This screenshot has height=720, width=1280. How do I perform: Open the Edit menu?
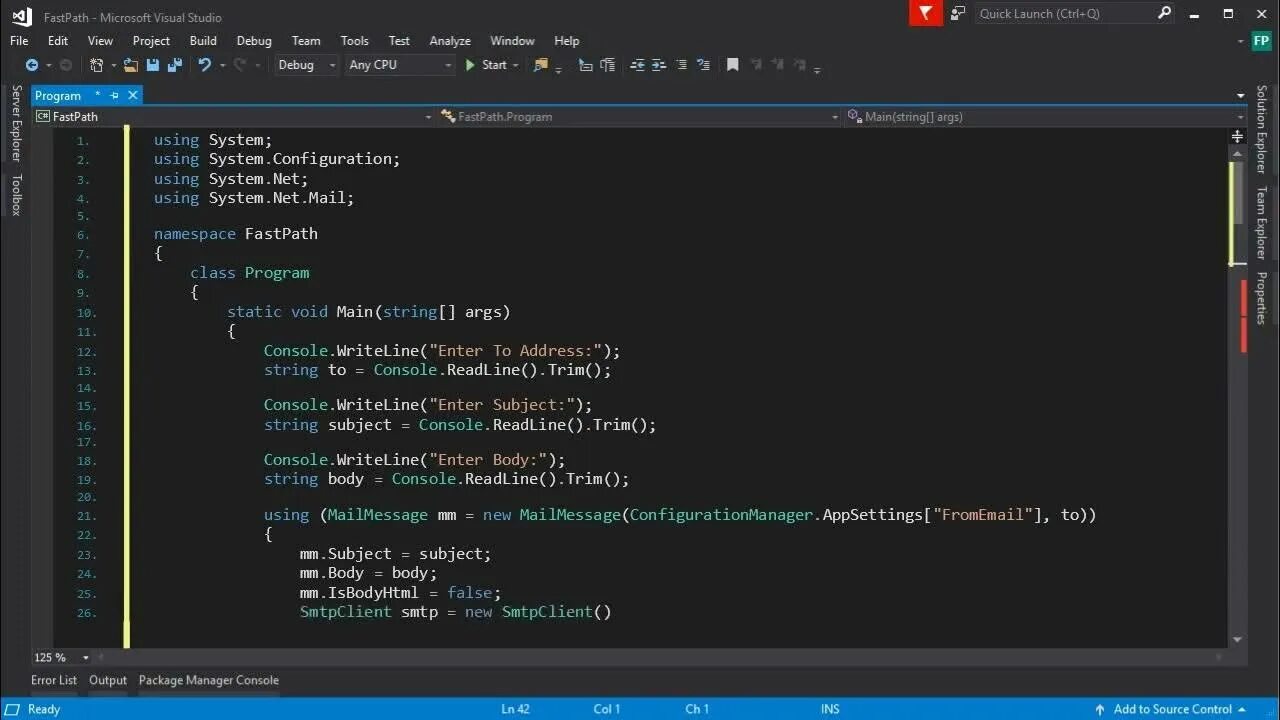pyautogui.click(x=58, y=41)
